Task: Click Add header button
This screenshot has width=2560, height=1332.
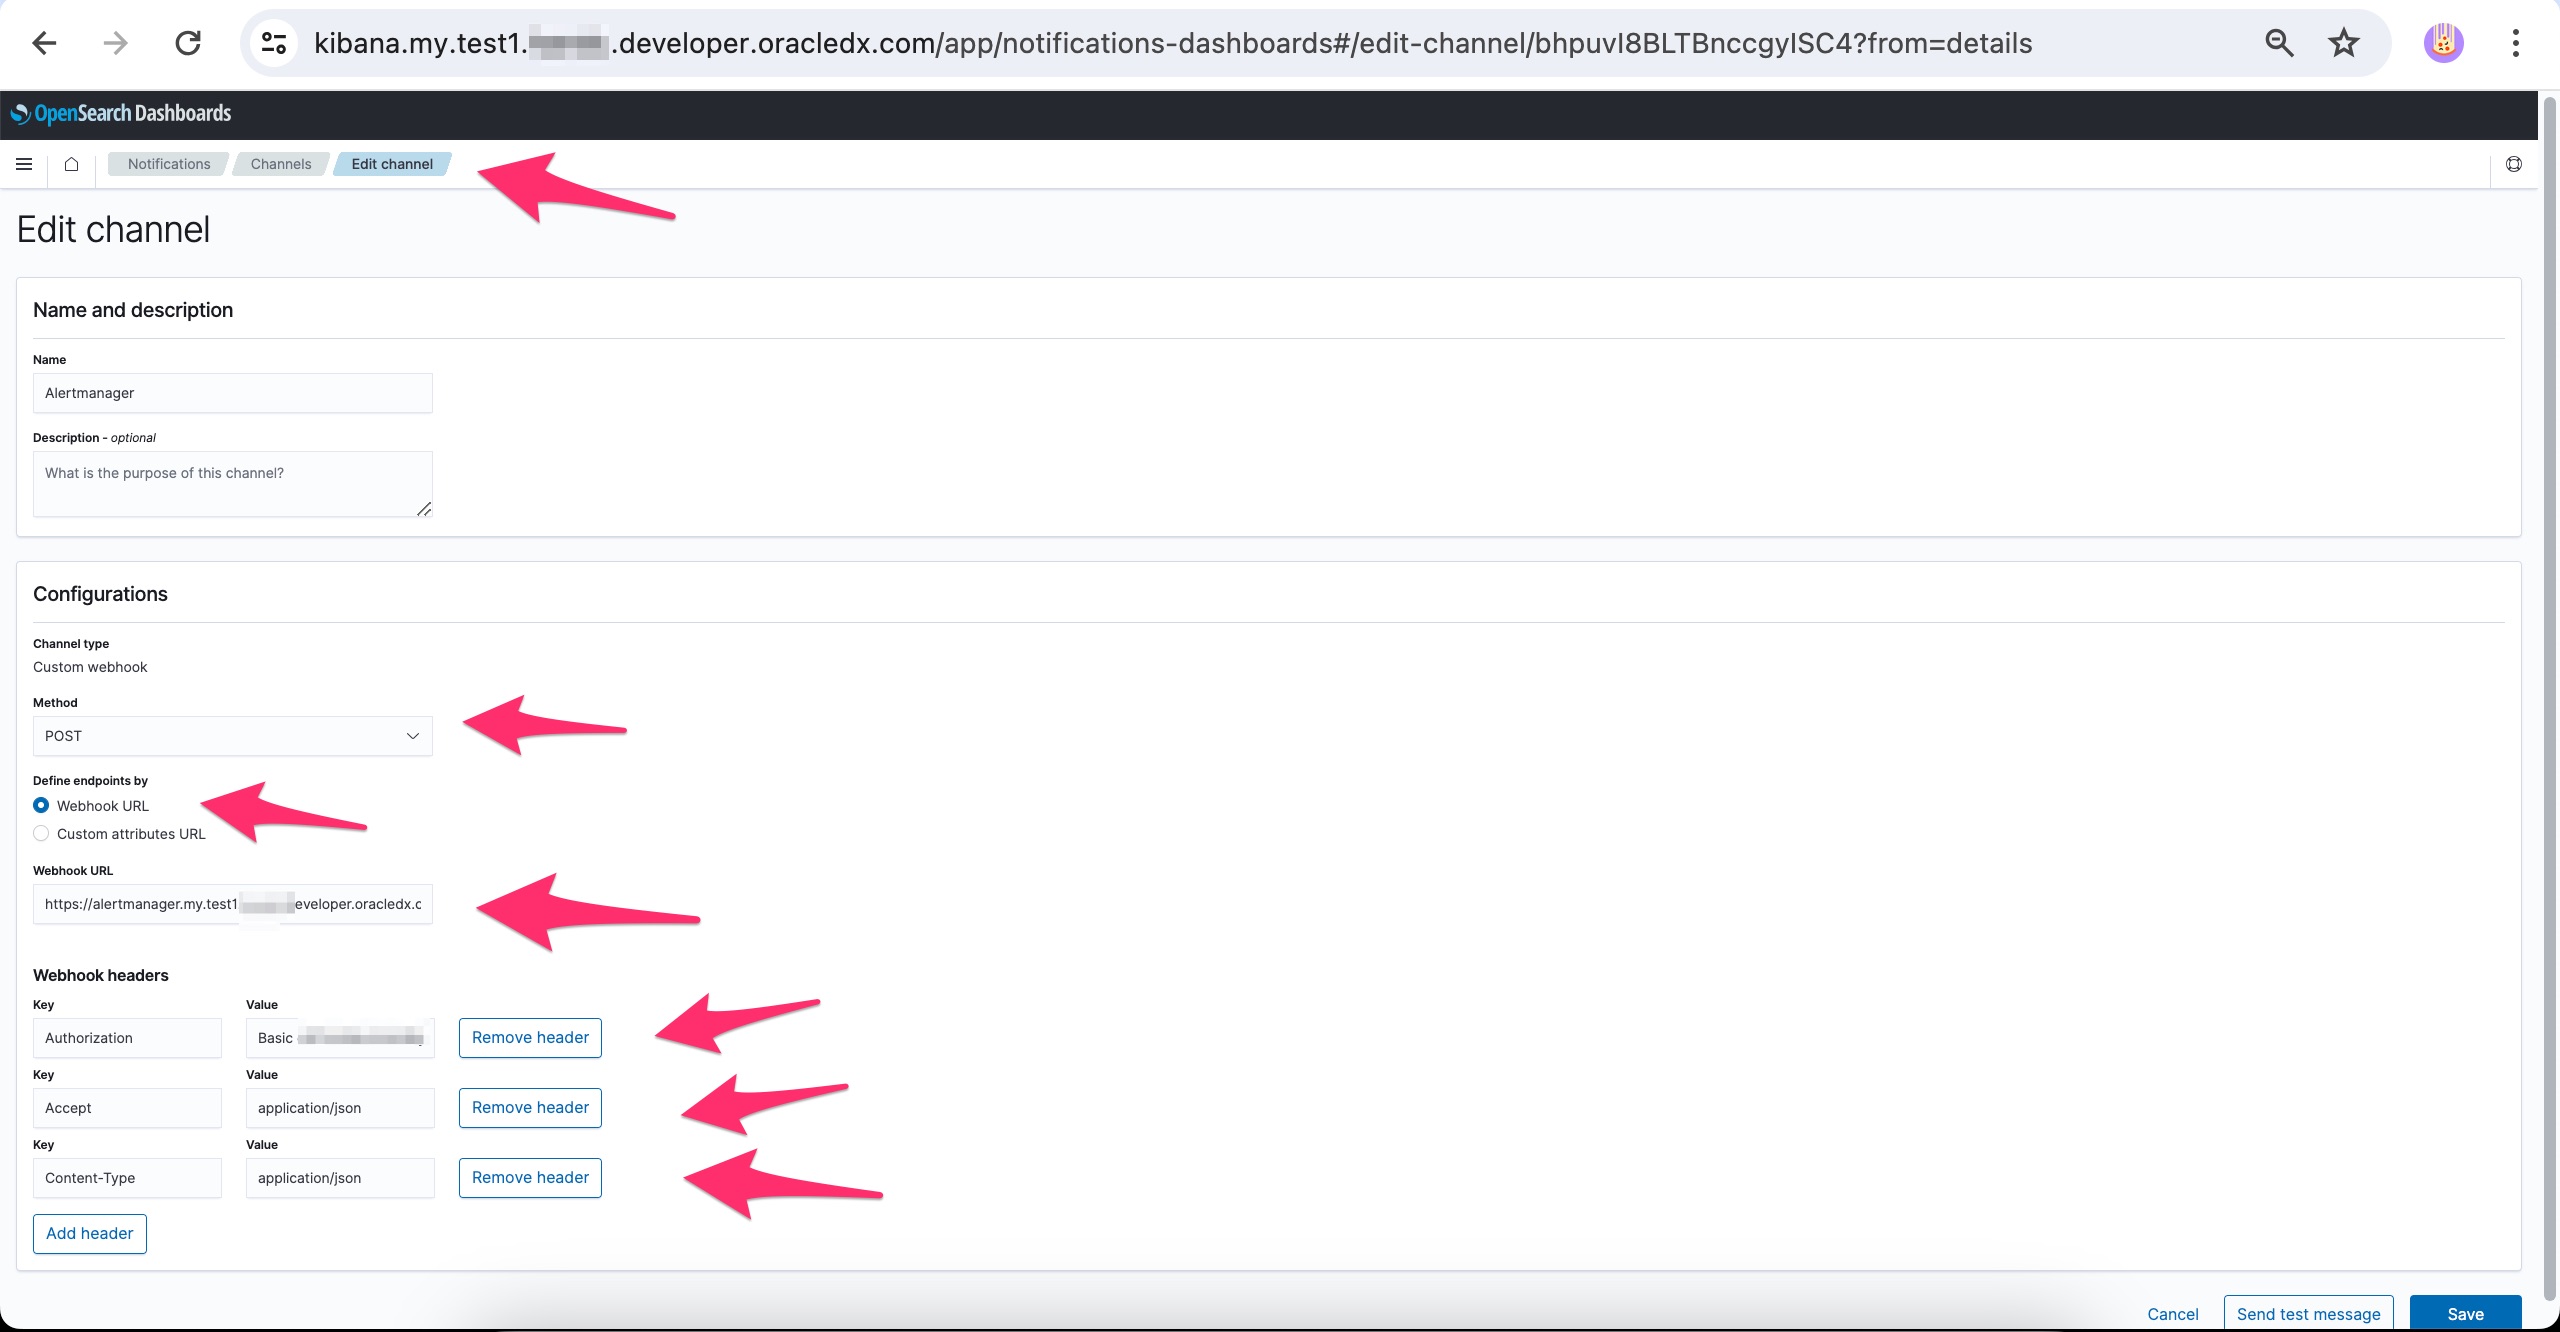Action: coord(89,1233)
